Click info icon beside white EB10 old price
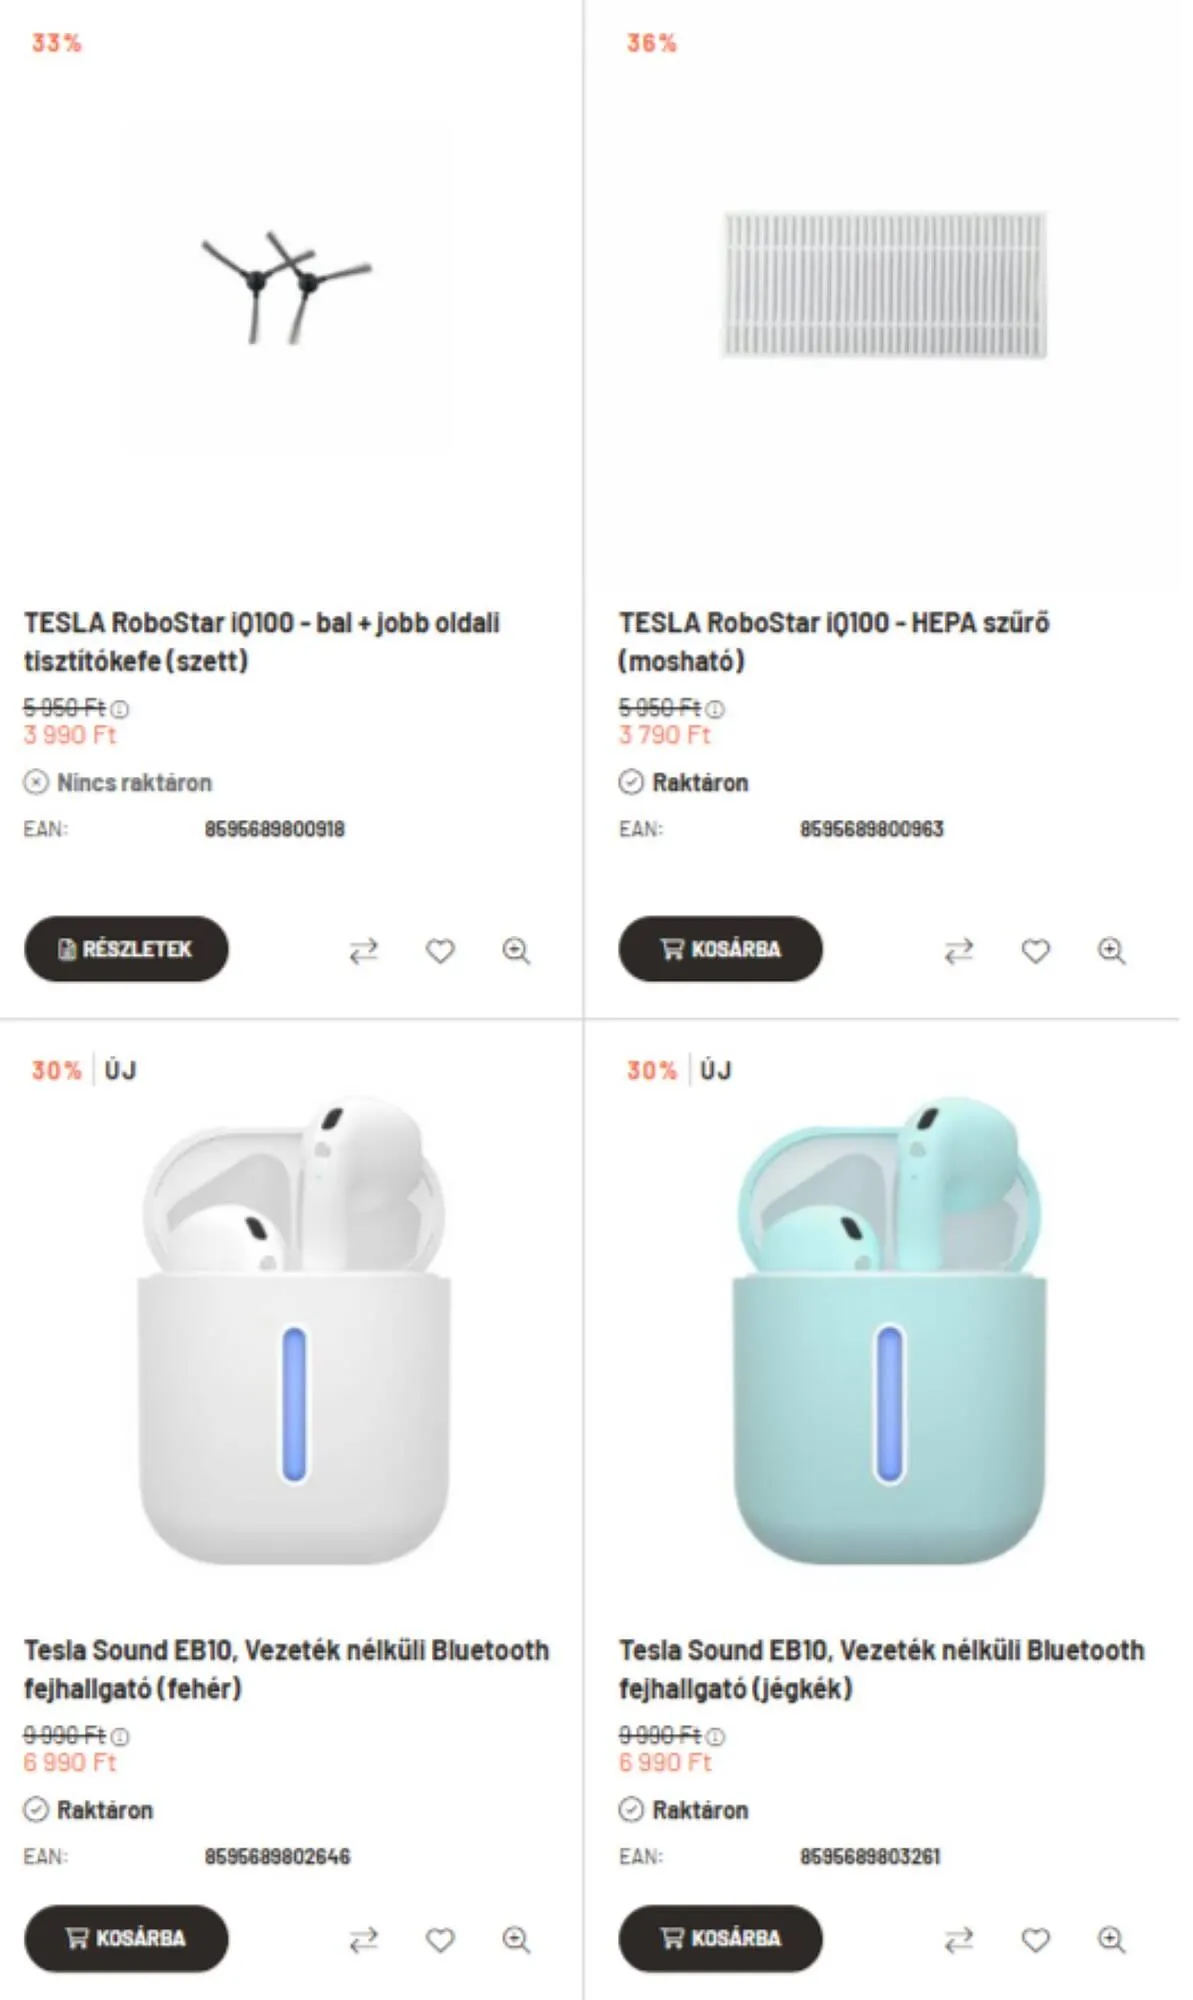Image resolution: width=1193 pixels, height=2000 pixels. click(x=120, y=1737)
